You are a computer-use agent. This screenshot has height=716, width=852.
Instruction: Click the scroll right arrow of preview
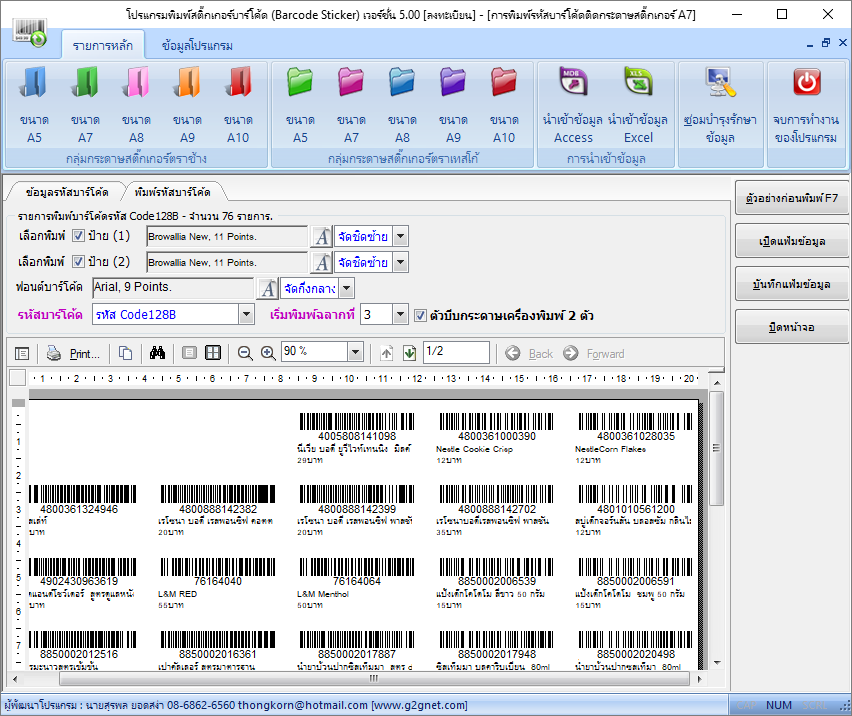coord(699,679)
